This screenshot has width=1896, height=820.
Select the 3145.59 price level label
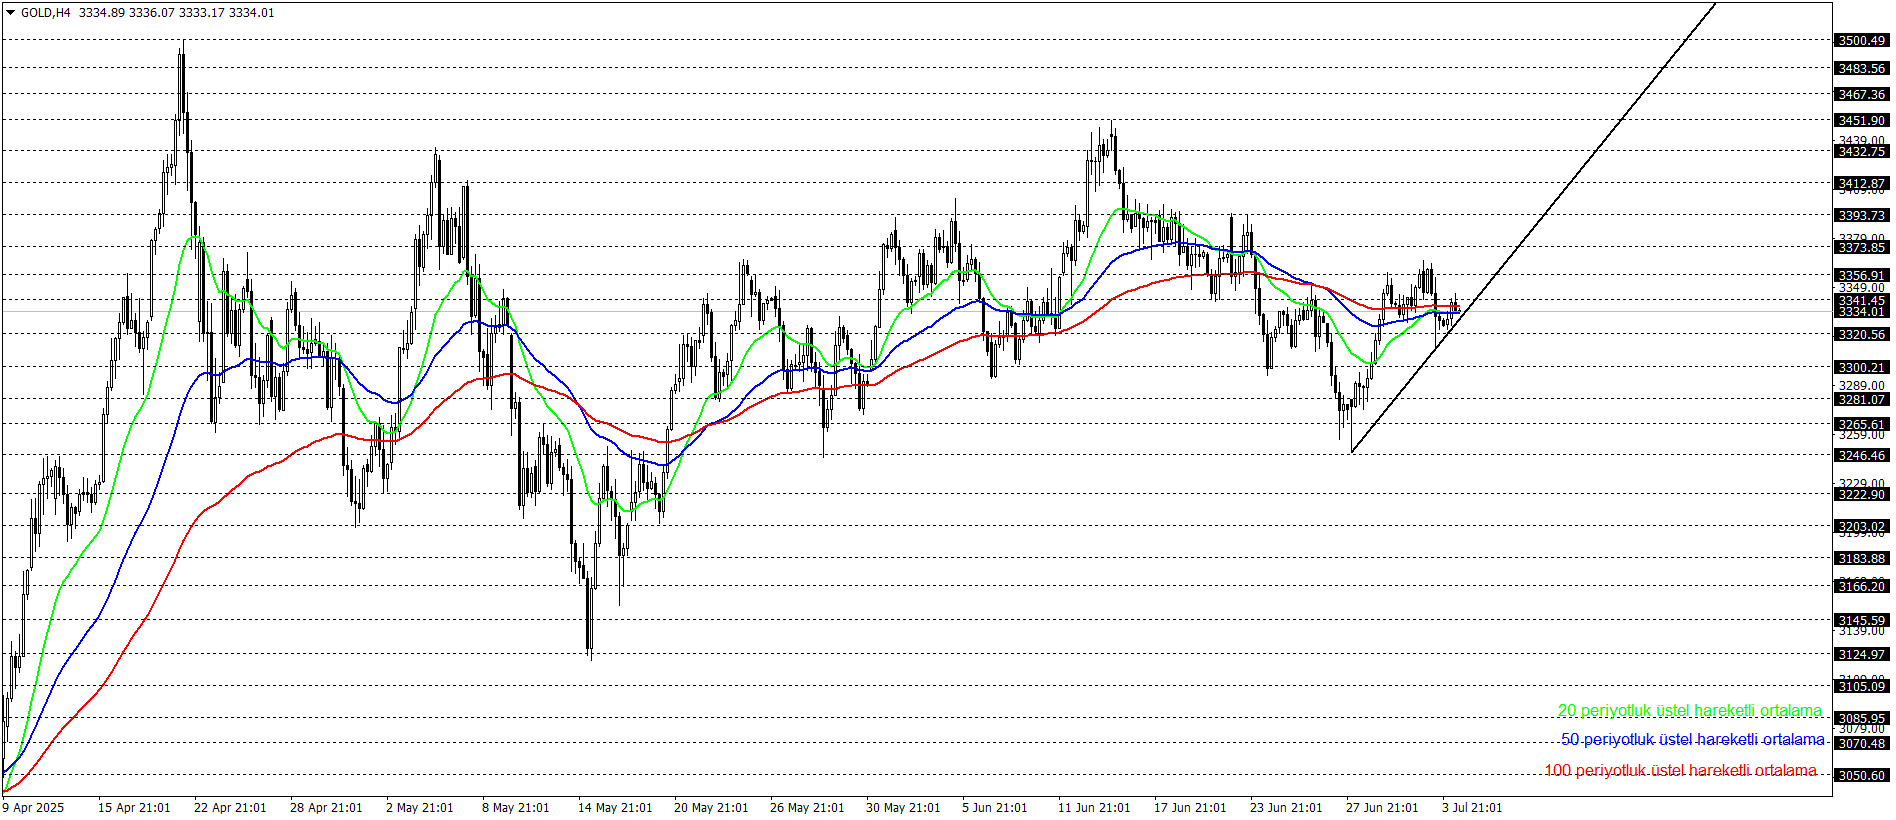click(x=1862, y=621)
